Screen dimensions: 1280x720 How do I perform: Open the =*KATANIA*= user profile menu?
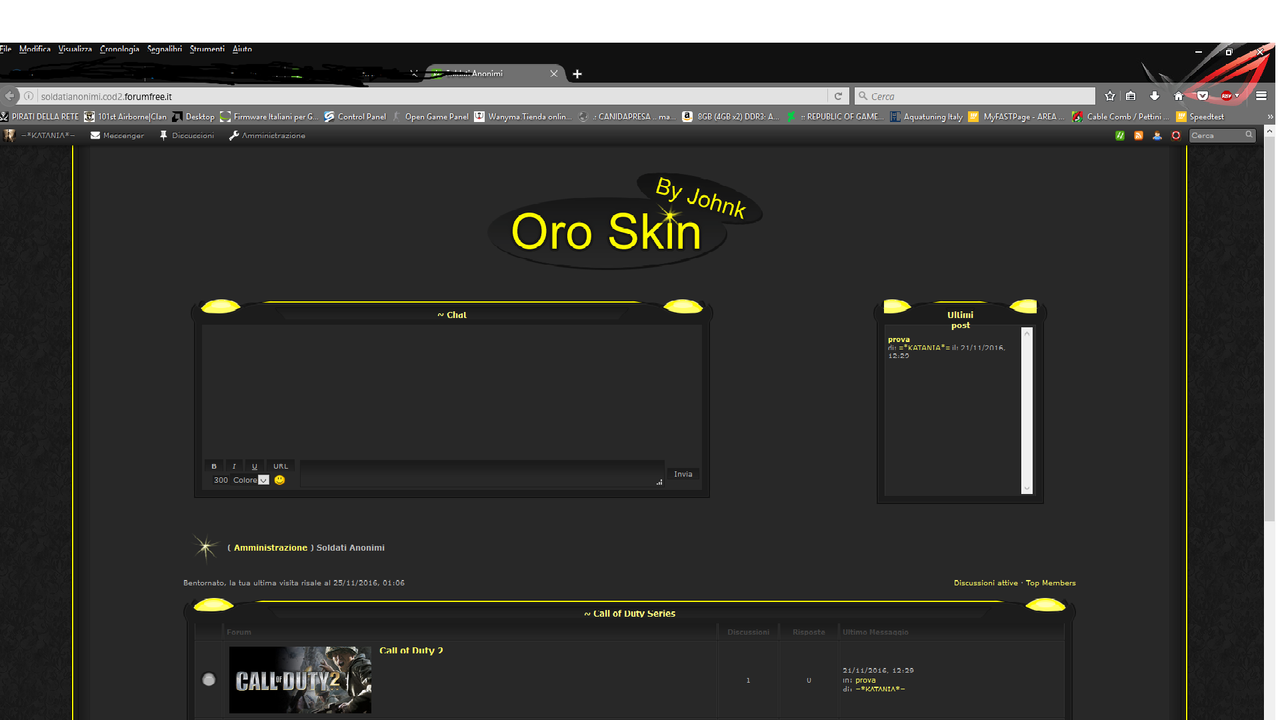[40, 136]
